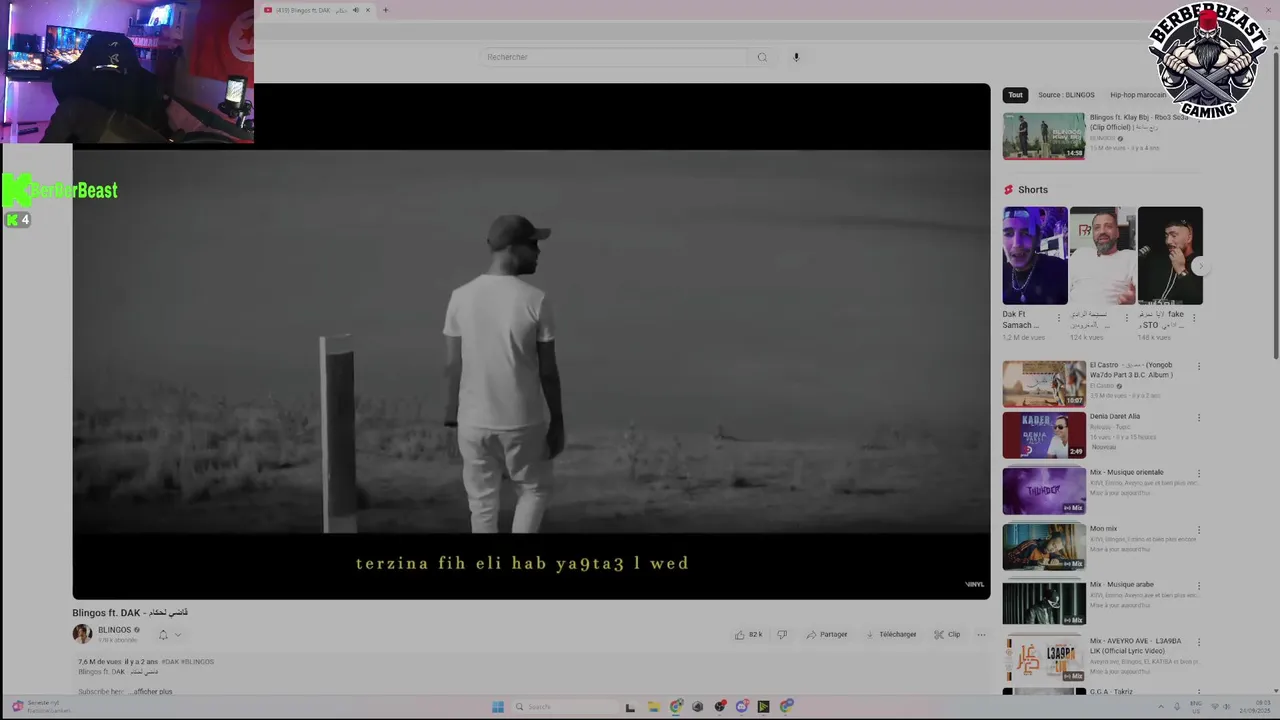Open the Shorts section heading

pyautogui.click(x=1026, y=190)
